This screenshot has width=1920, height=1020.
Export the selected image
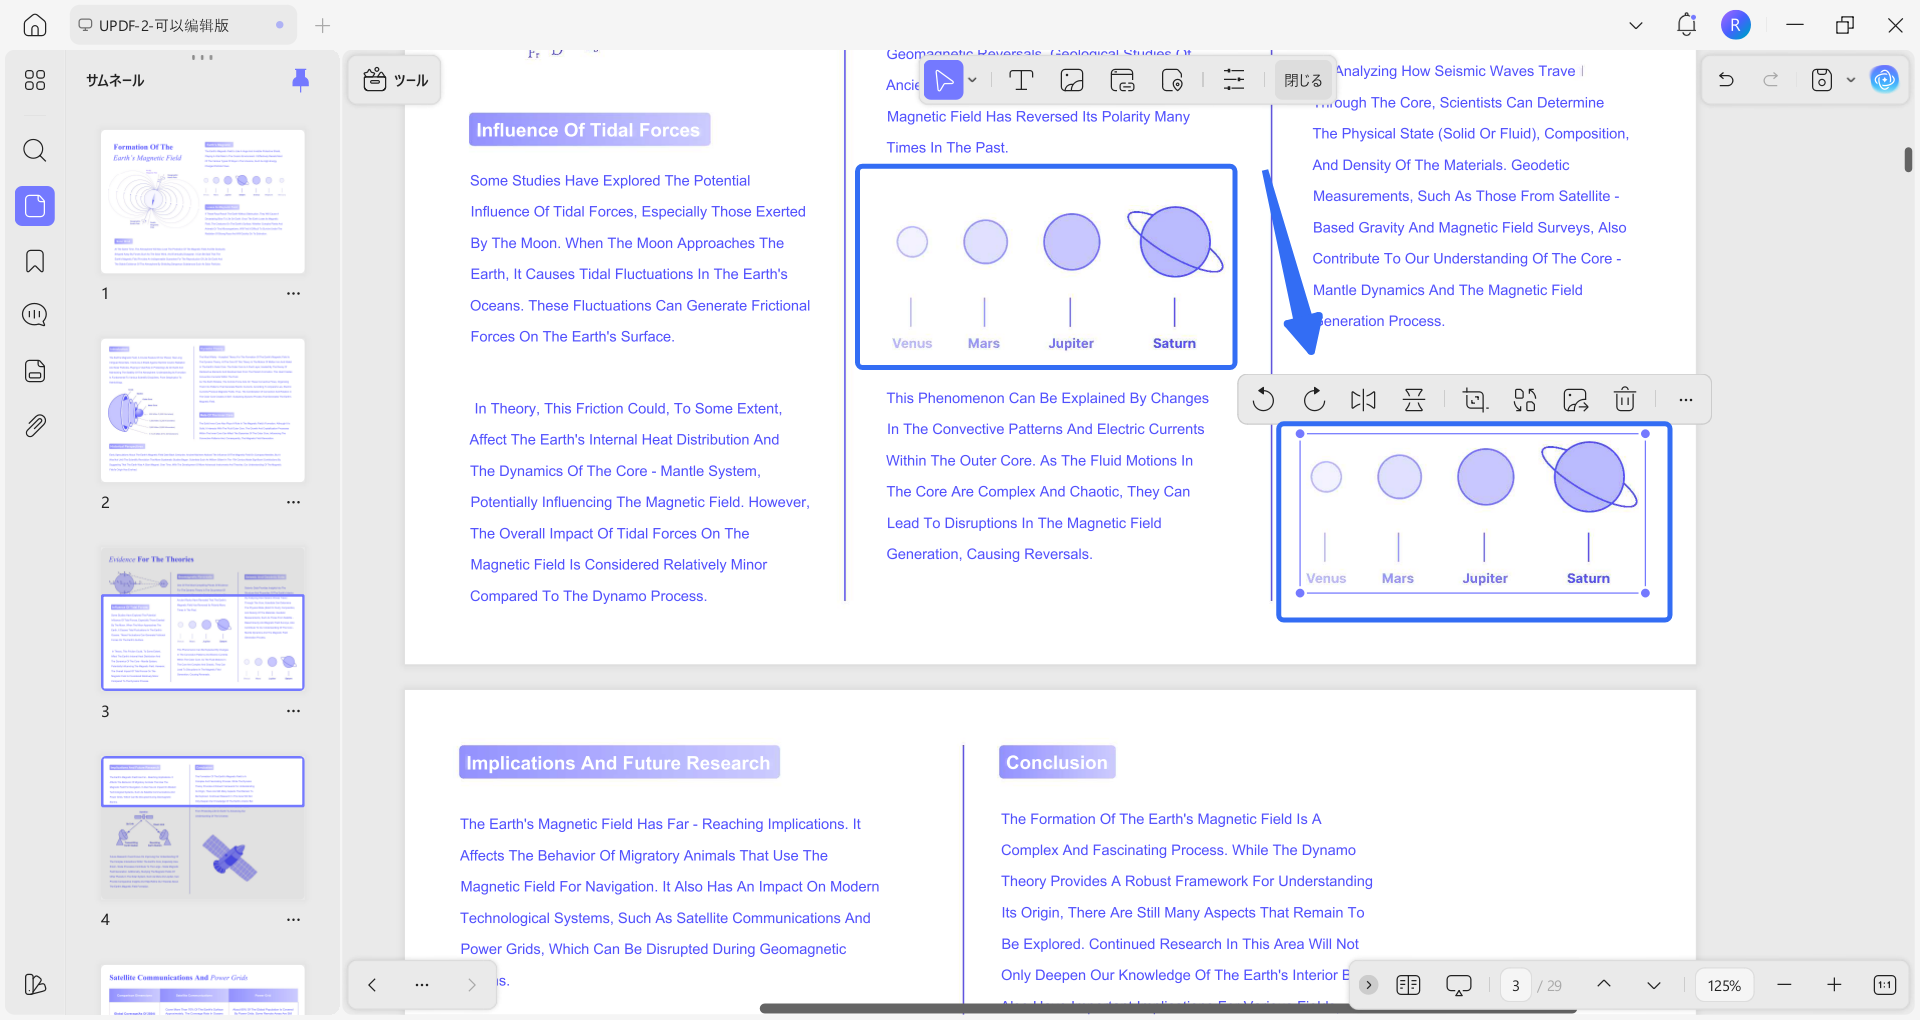tap(1576, 399)
